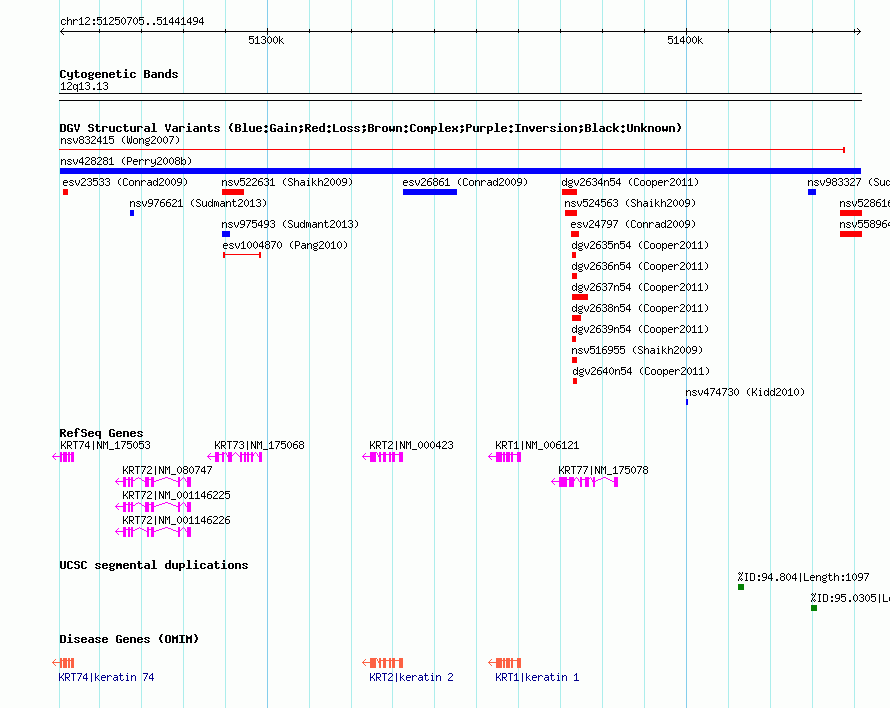Click 51300k ruler position

pos(266,40)
